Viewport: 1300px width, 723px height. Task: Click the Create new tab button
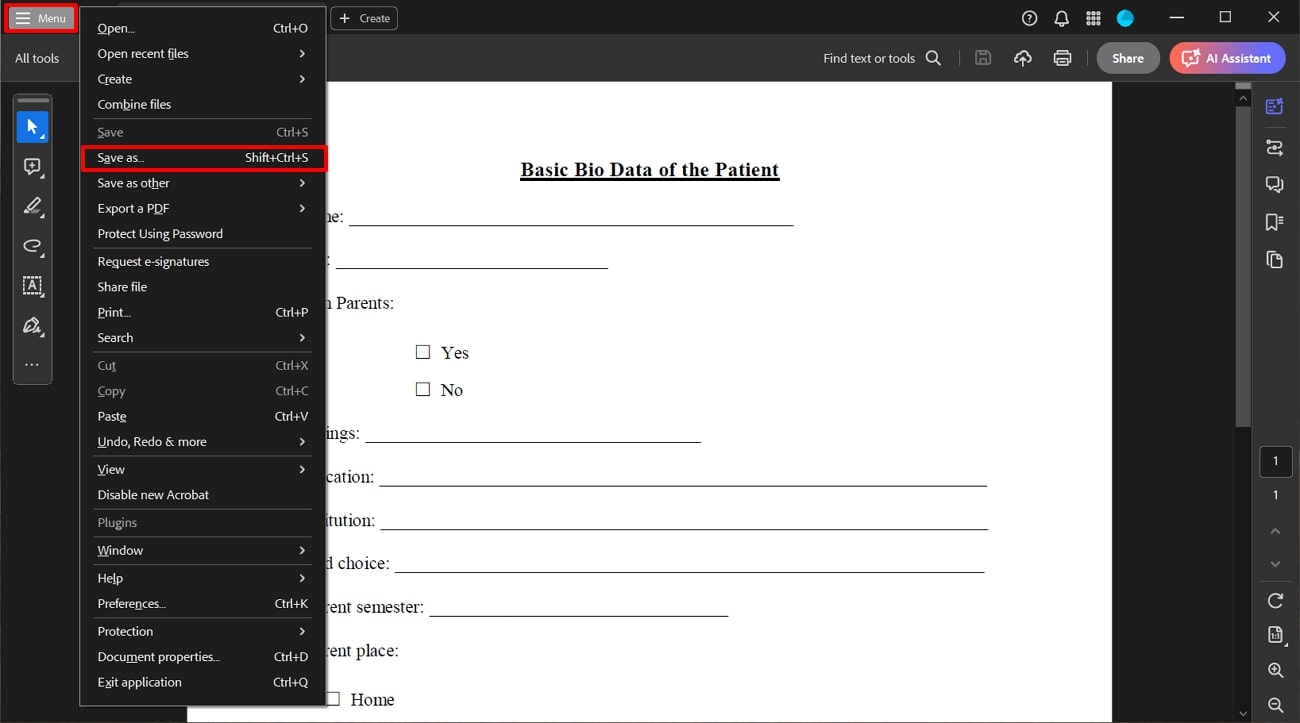pos(364,18)
